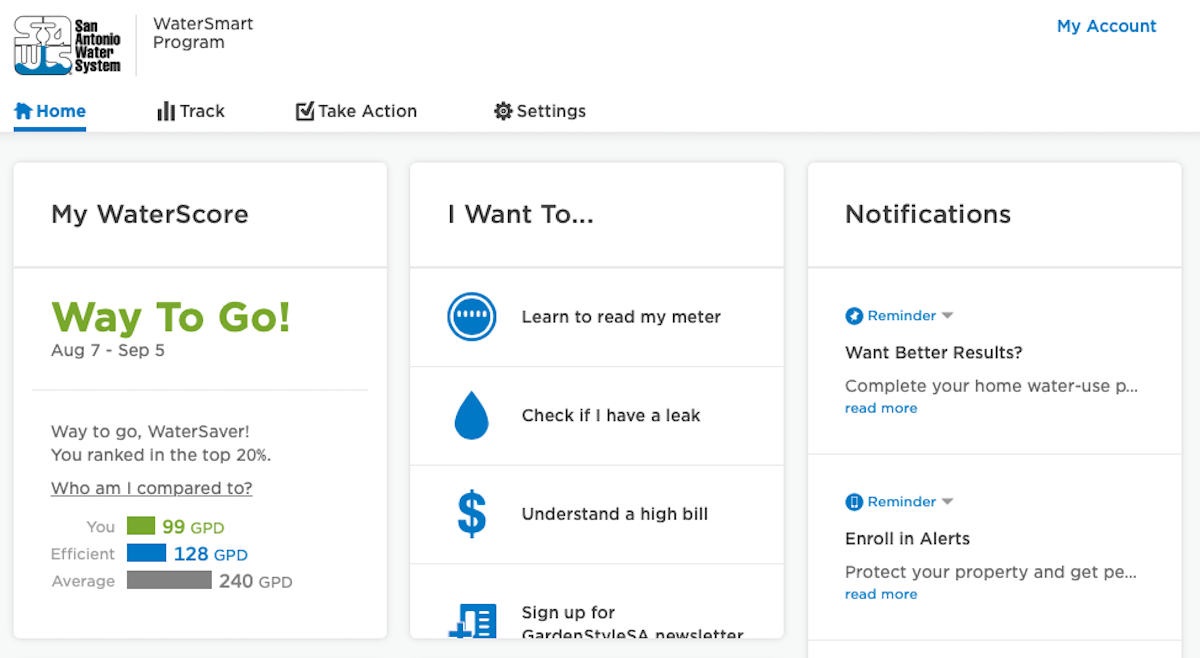Click the Notifications card heading

point(928,214)
